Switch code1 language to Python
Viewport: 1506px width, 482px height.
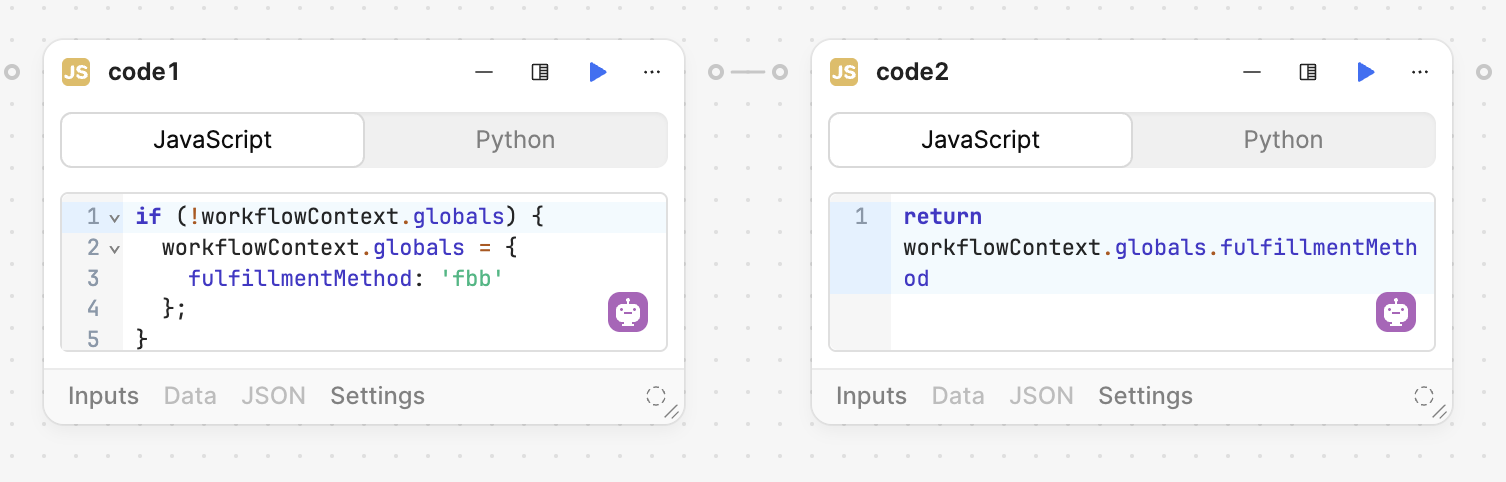click(x=515, y=140)
